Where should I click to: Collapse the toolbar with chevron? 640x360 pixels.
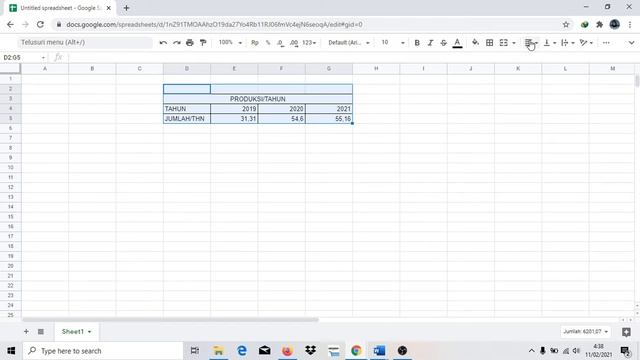(631, 42)
